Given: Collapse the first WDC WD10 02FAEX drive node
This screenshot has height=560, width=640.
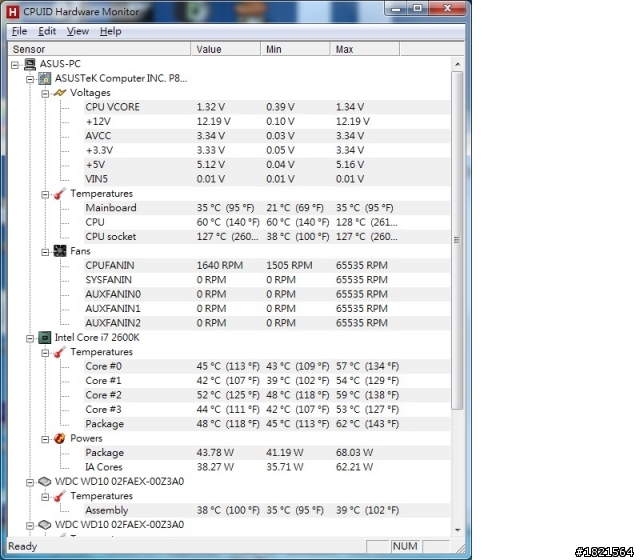Looking at the screenshot, I should [30, 482].
